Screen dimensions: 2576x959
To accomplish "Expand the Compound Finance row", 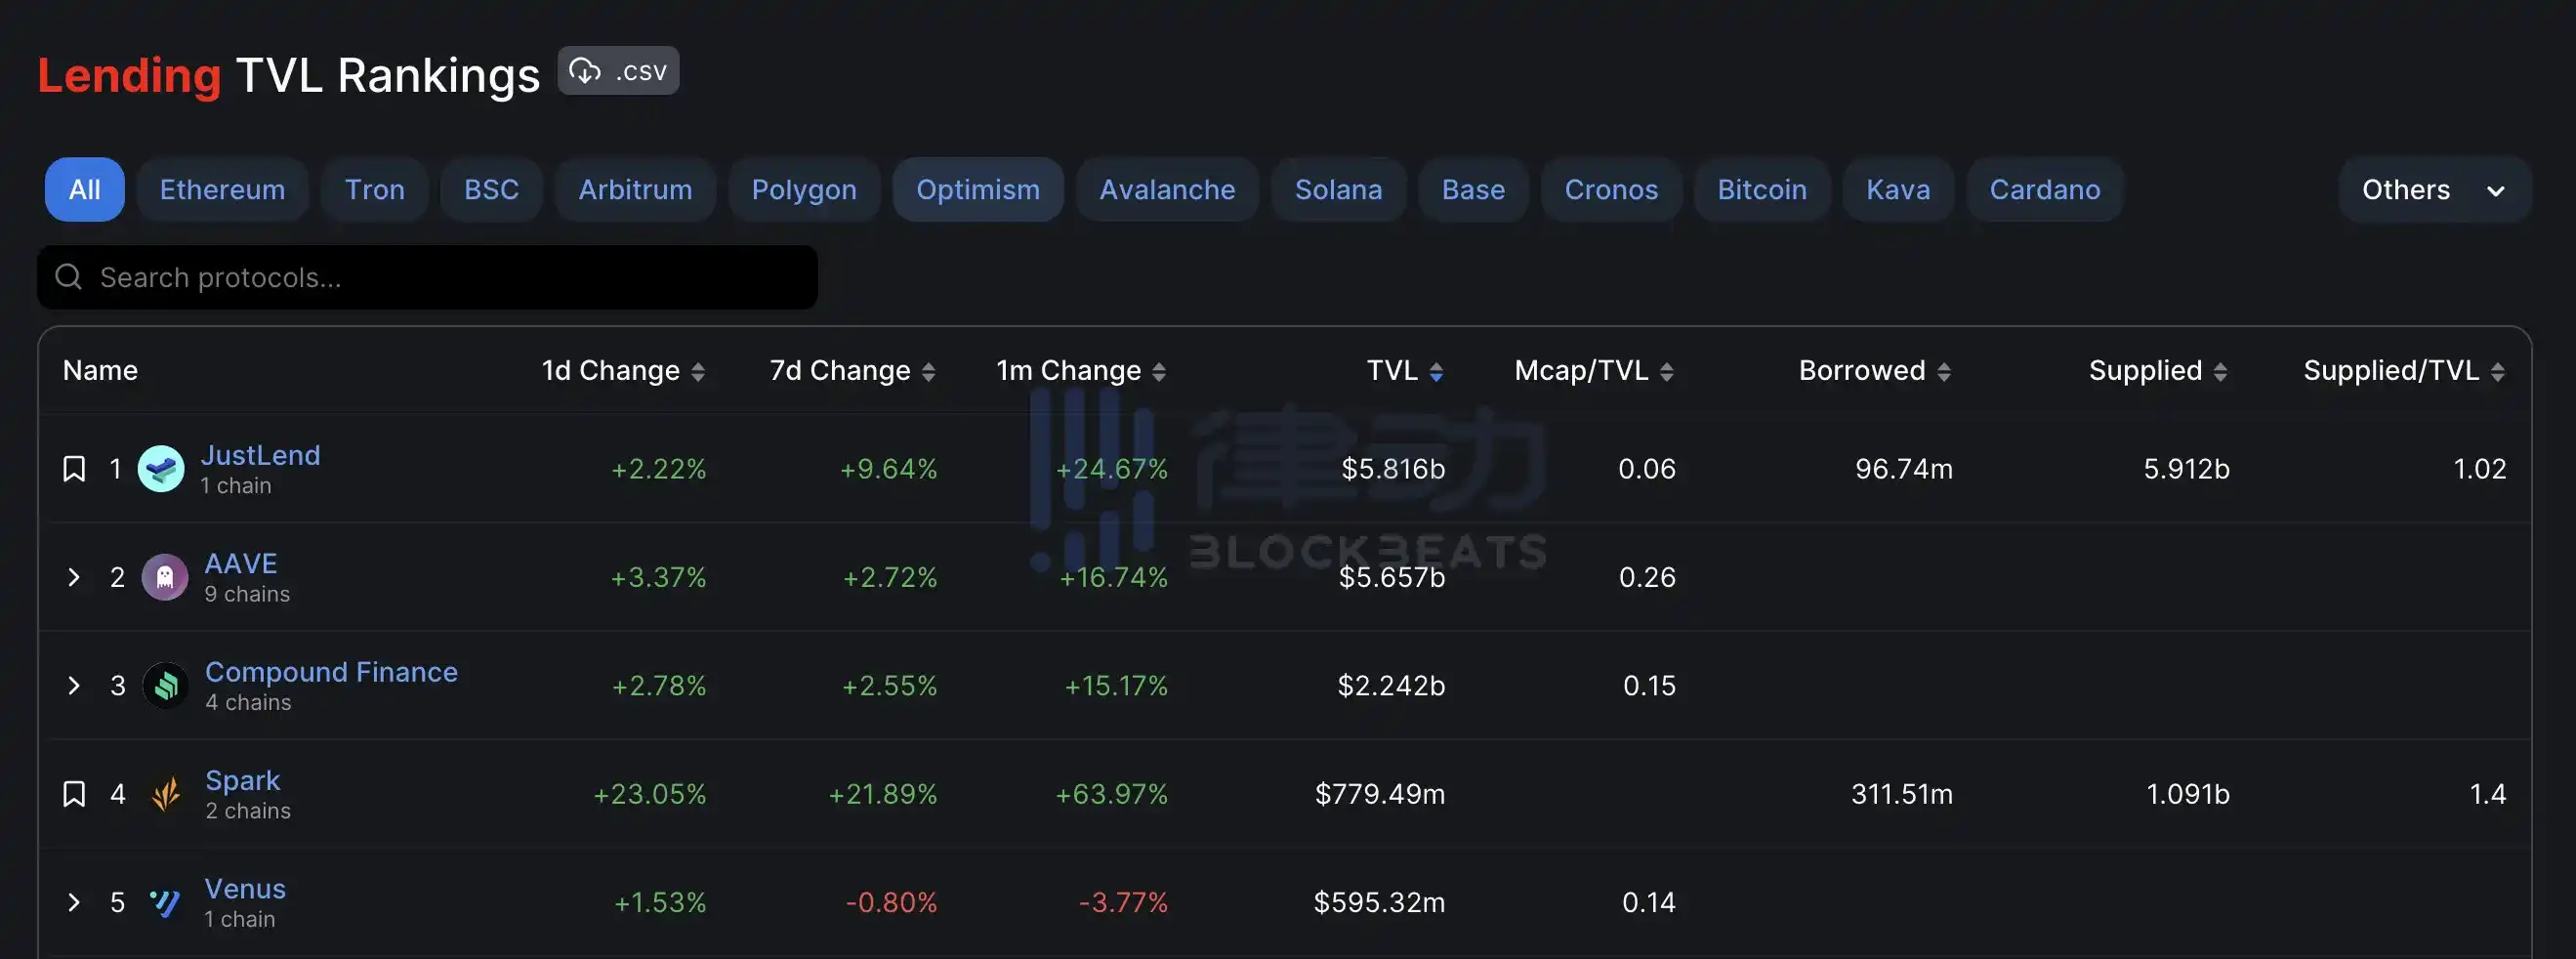I will pos(73,686).
